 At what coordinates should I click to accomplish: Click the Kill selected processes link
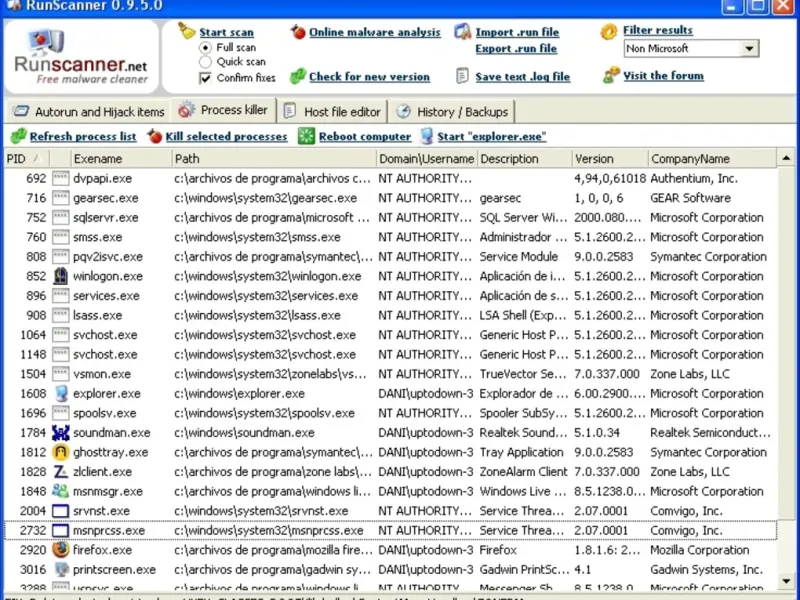click(x=226, y=136)
